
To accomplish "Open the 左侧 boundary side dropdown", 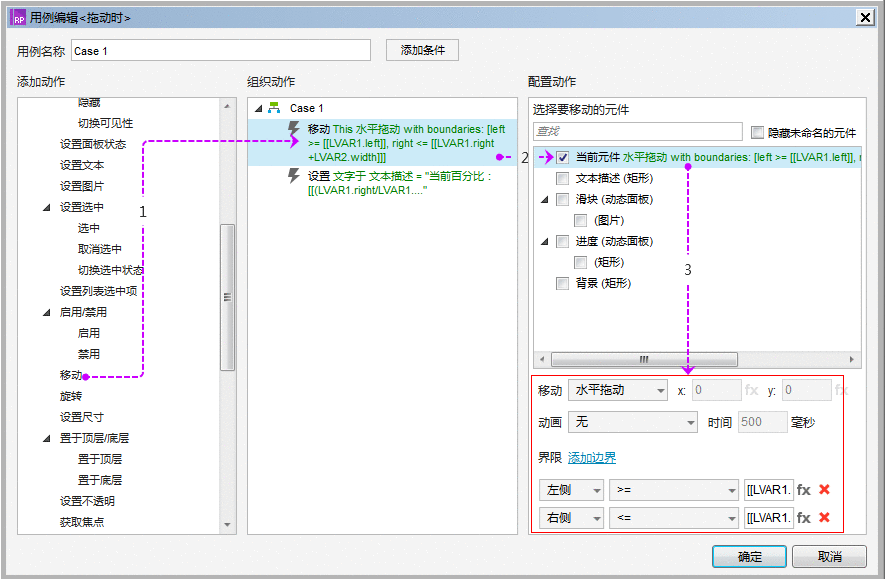I will (x=571, y=490).
